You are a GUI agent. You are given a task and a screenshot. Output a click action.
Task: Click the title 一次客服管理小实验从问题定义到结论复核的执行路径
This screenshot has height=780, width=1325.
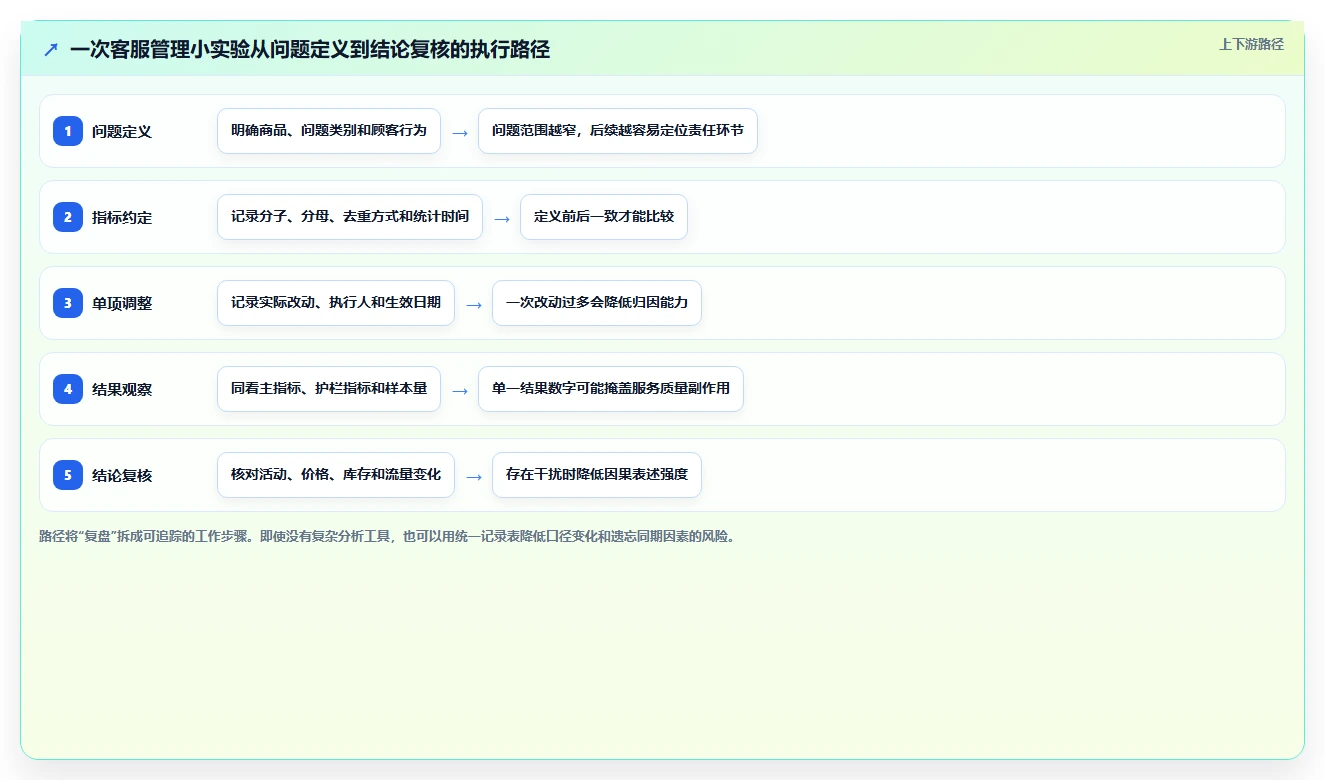click(x=310, y=50)
